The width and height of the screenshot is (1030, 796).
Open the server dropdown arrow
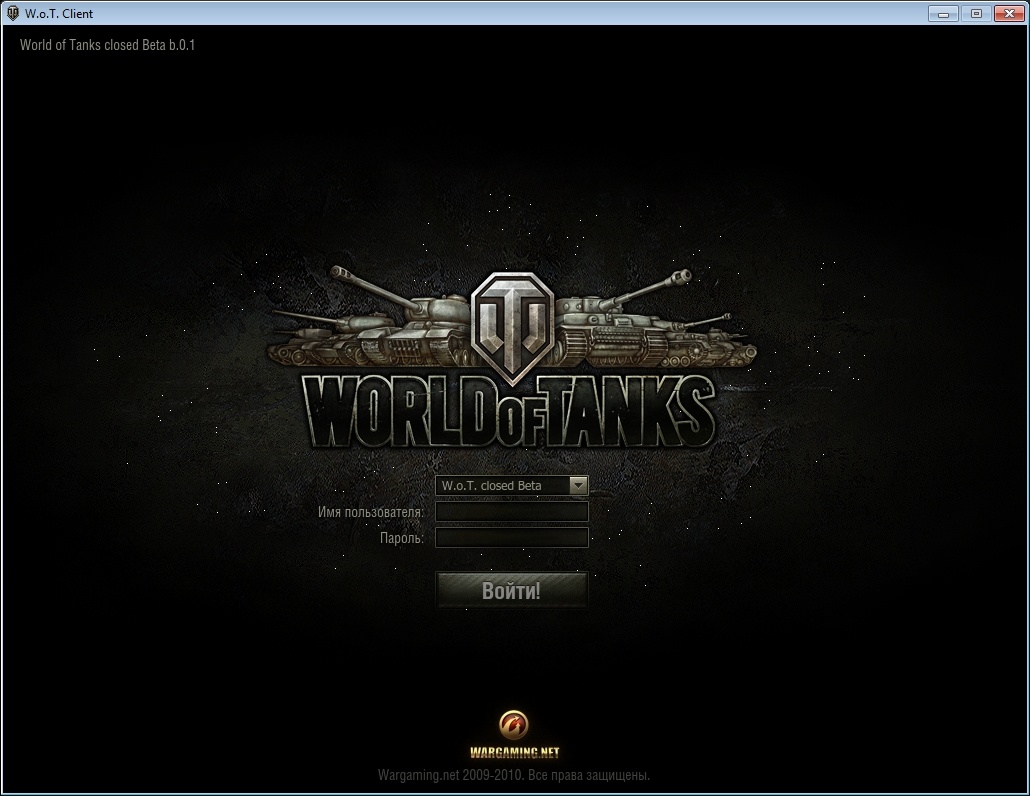click(x=578, y=485)
